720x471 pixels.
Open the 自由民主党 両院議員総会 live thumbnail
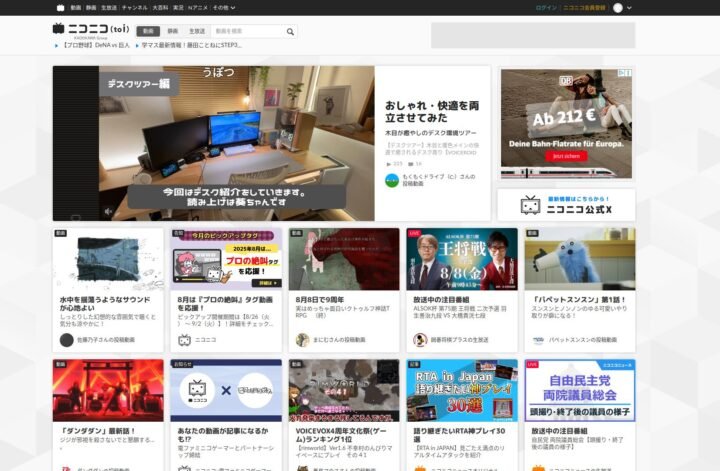(580, 391)
